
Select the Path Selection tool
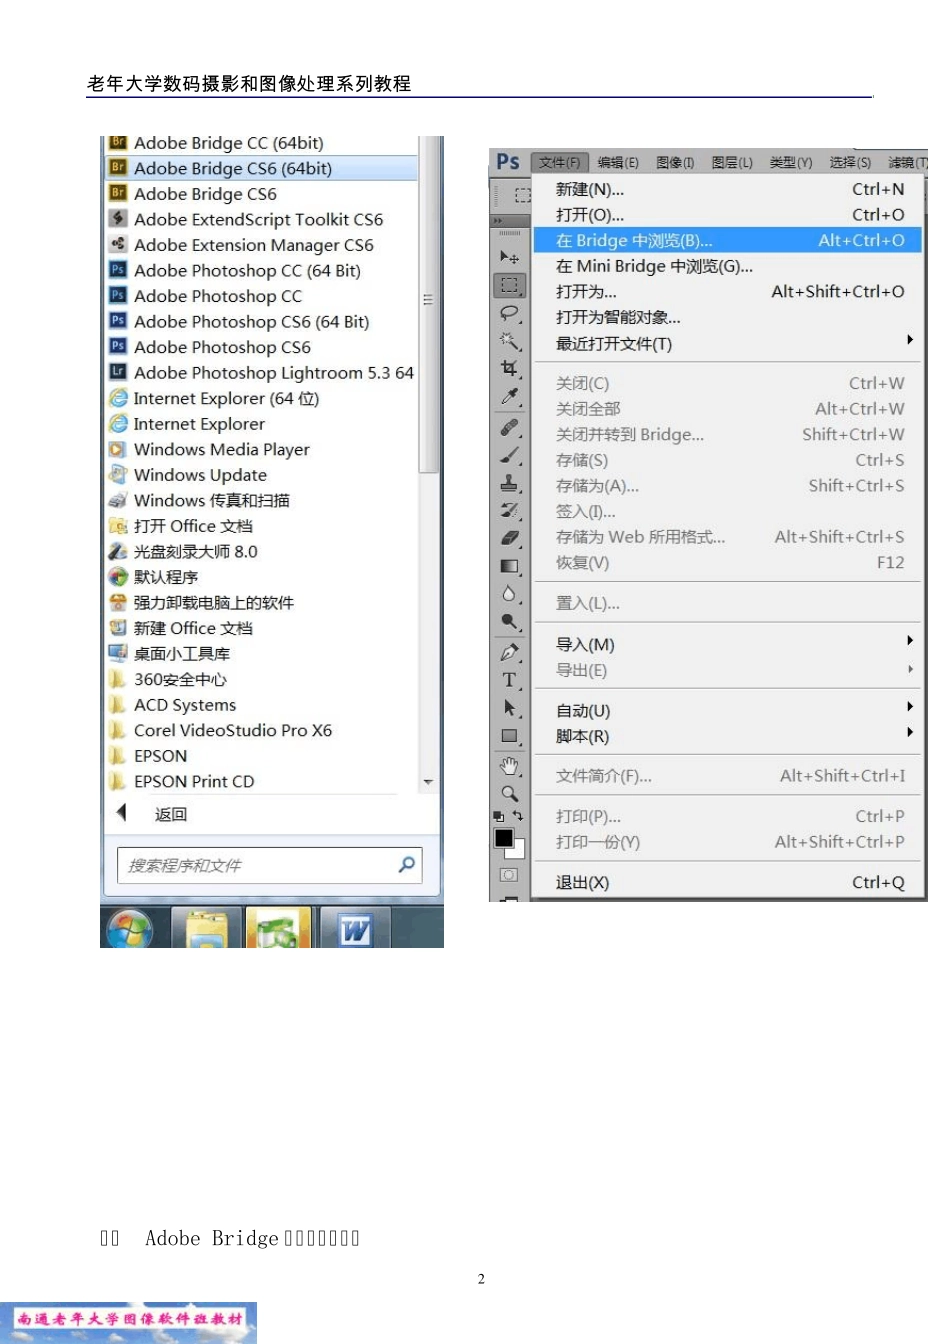[509, 708]
